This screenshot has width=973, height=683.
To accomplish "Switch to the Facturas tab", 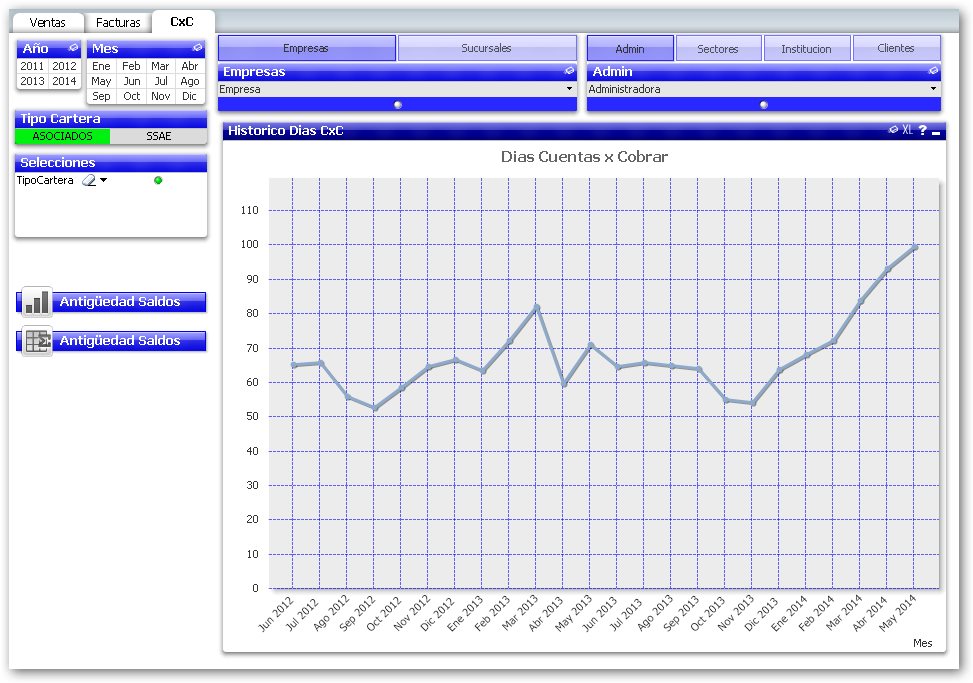I will pos(118,22).
